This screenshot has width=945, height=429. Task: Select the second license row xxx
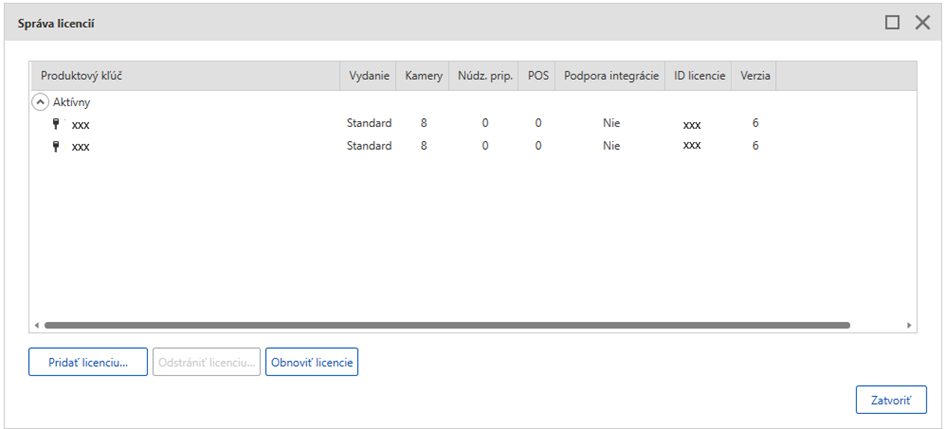(81, 146)
